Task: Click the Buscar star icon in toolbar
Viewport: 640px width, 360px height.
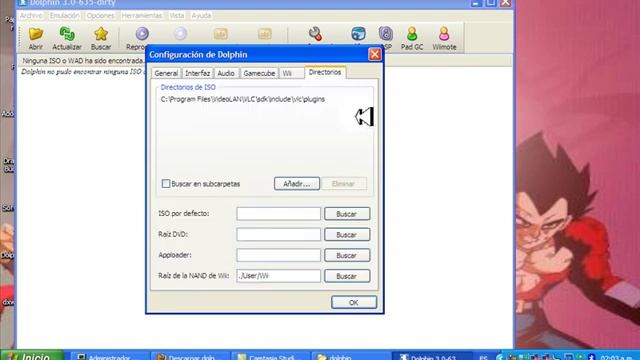Action: pyautogui.click(x=101, y=34)
